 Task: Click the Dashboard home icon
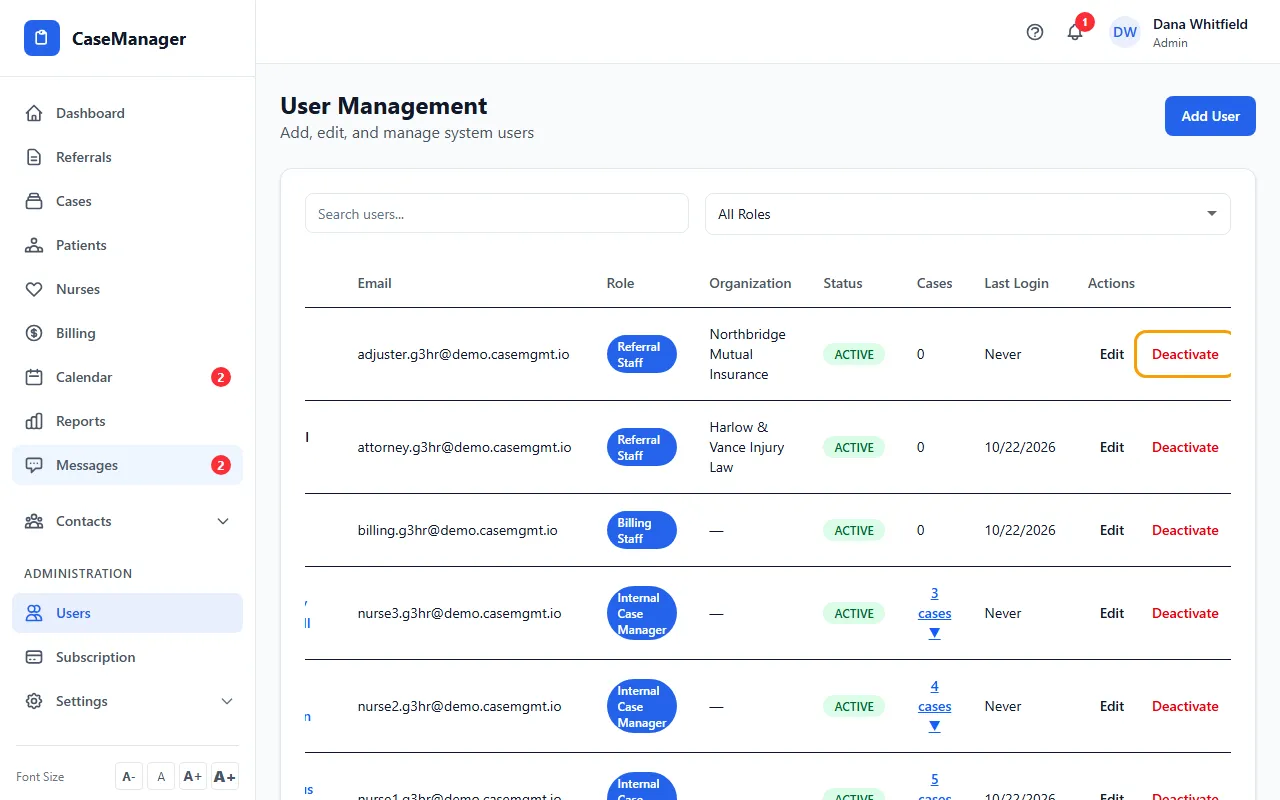[34, 113]
